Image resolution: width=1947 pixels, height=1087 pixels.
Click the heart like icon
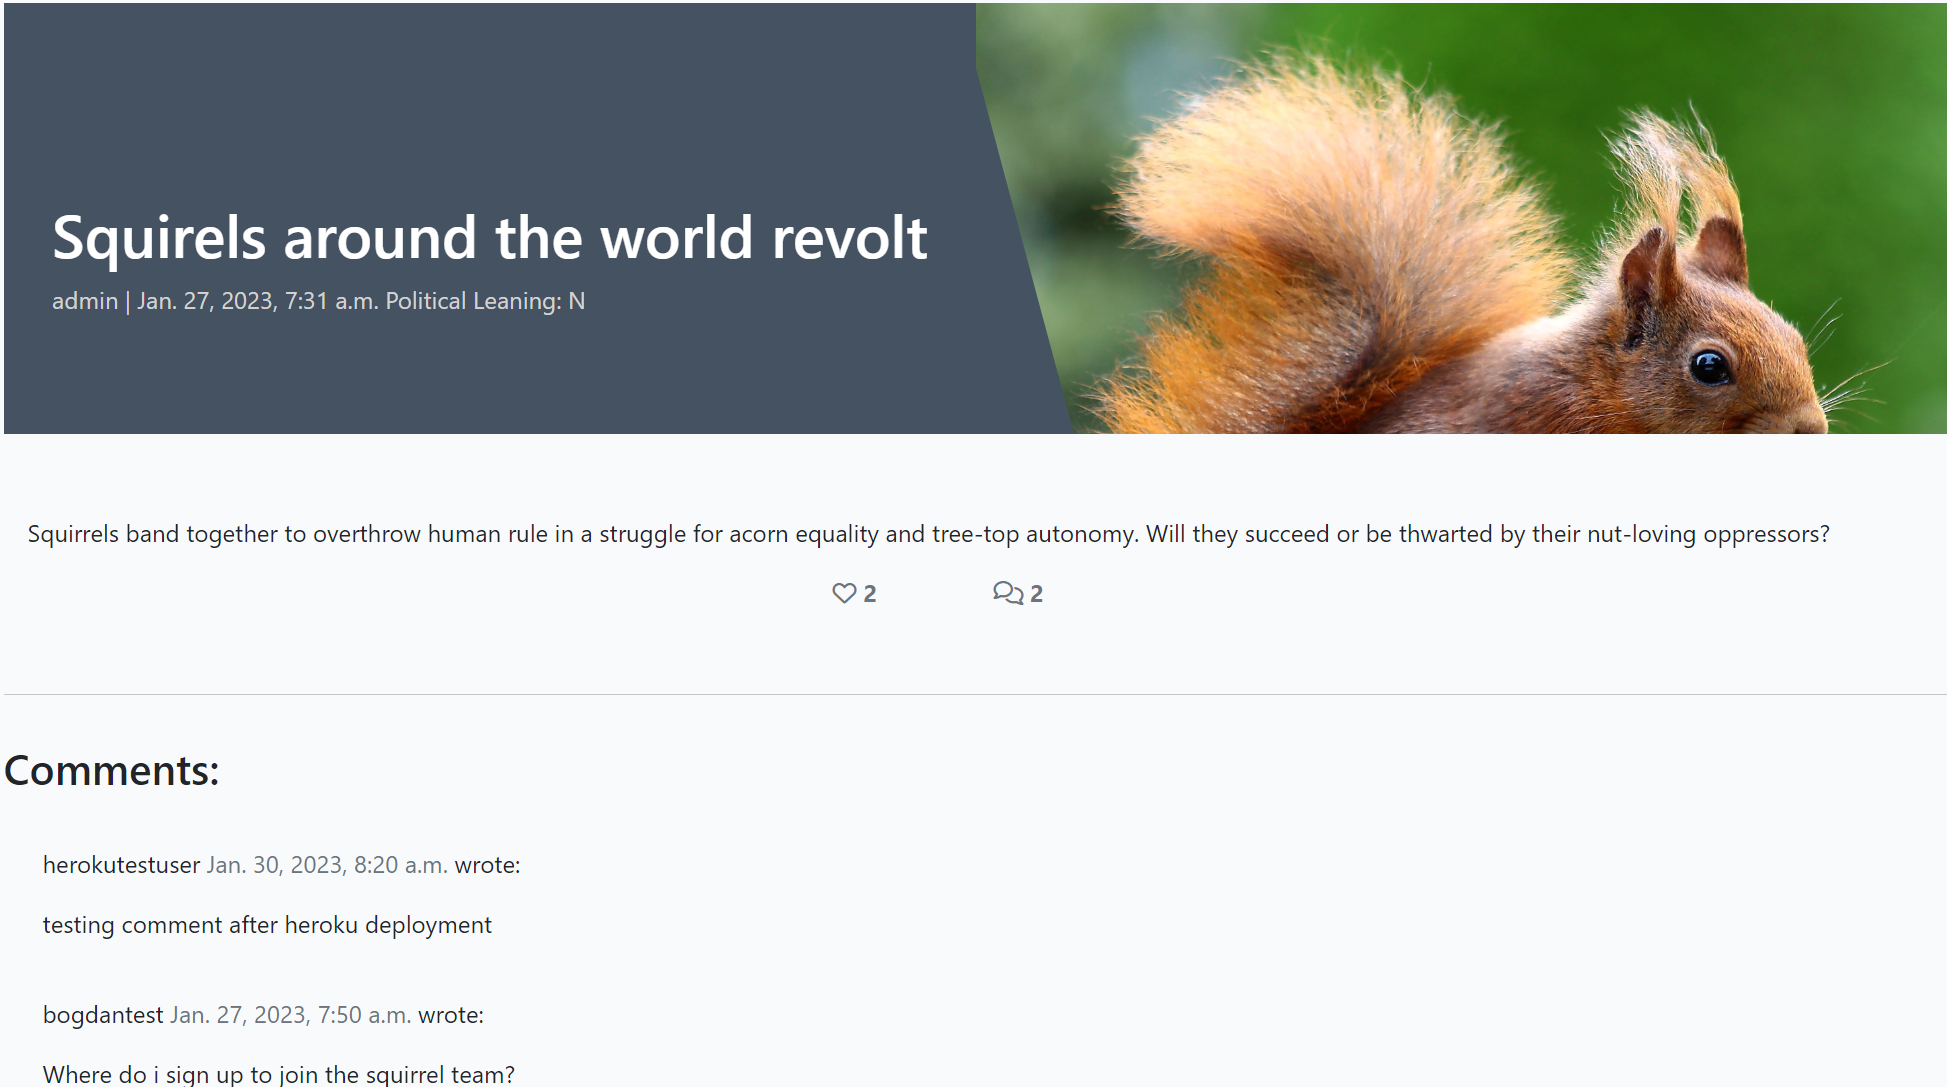pyautogui.click(x=843, y=593)
